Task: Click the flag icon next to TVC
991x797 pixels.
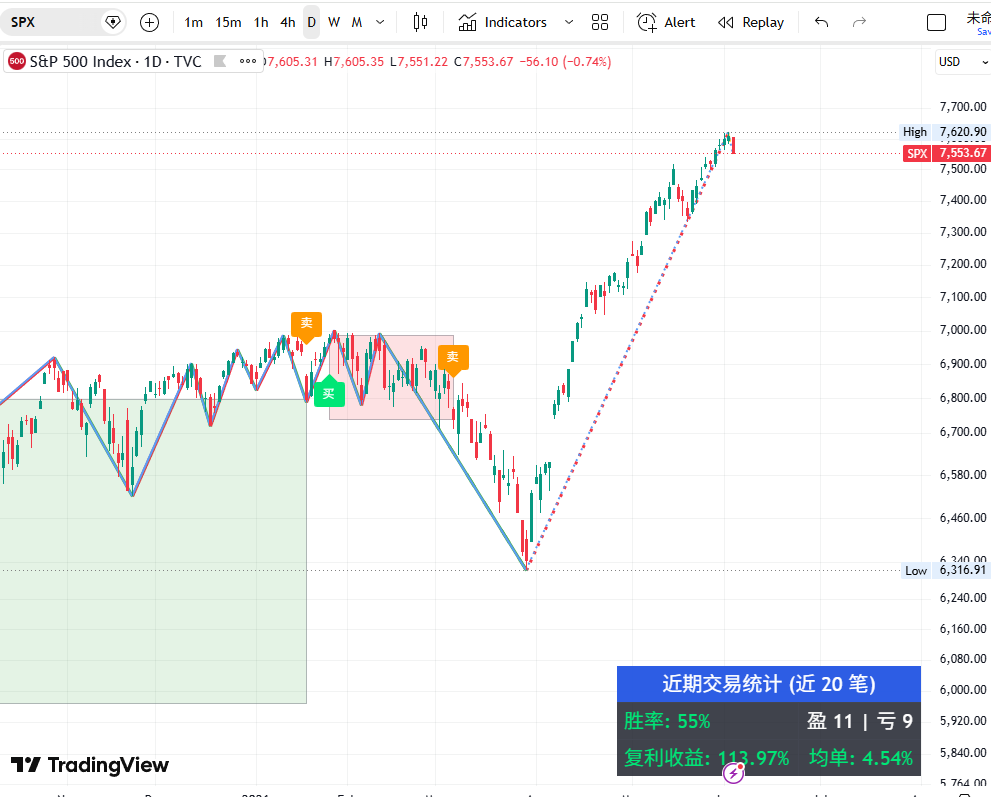Action: [x=220, y=61]
